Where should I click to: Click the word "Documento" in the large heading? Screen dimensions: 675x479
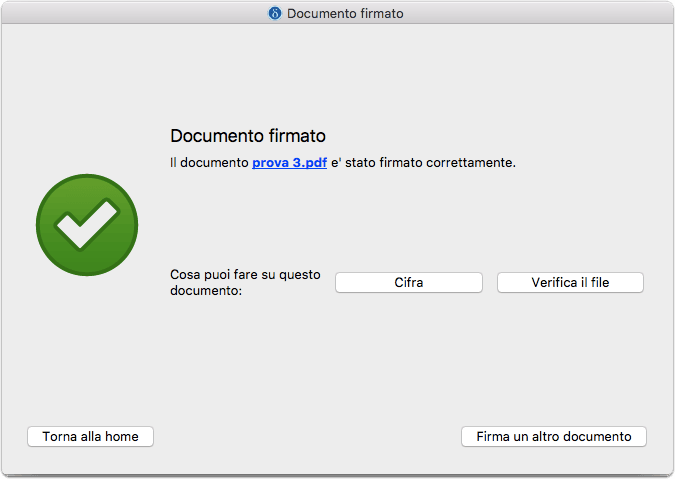217,136
